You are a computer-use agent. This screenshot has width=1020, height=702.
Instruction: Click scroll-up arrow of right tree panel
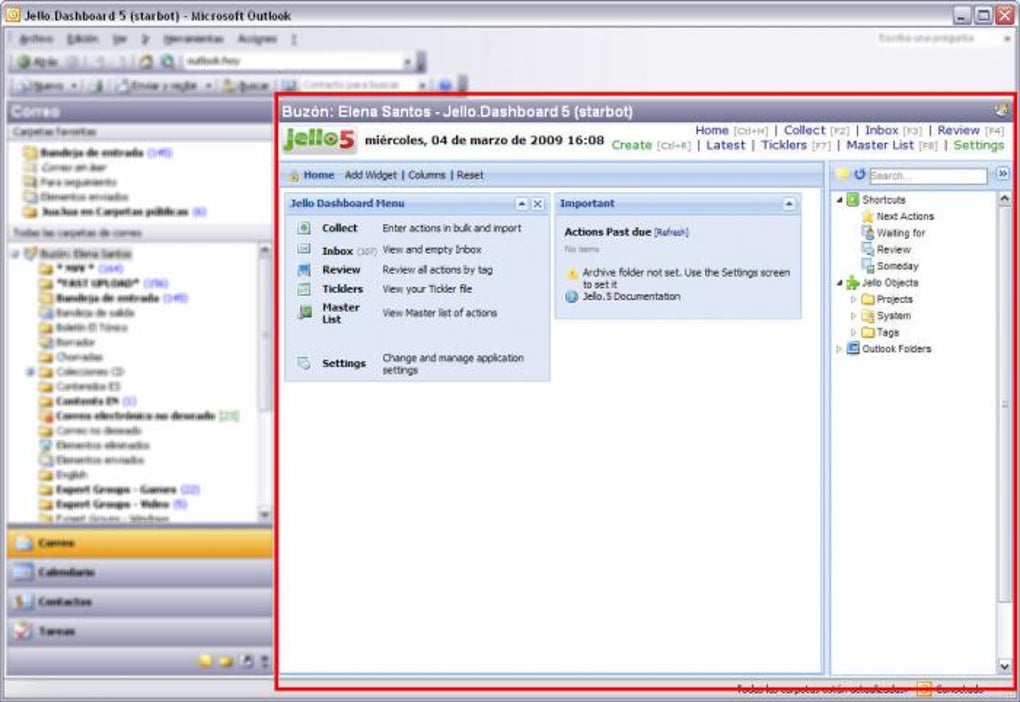click(1004, 198)
